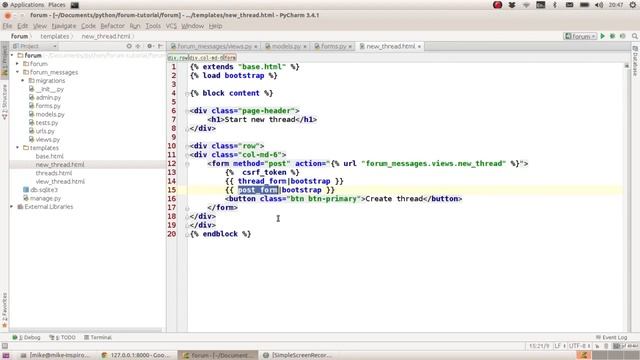This screenshot has width=640, height=360.
Task: Run the forum configuration with the green play icon
Action: pos(602,36)
